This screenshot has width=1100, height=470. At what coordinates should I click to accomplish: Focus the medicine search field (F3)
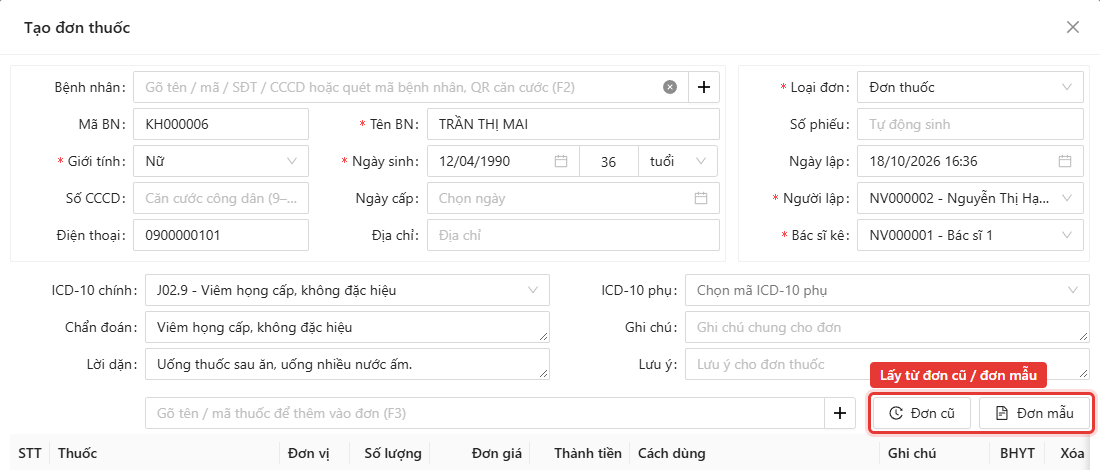485,413
